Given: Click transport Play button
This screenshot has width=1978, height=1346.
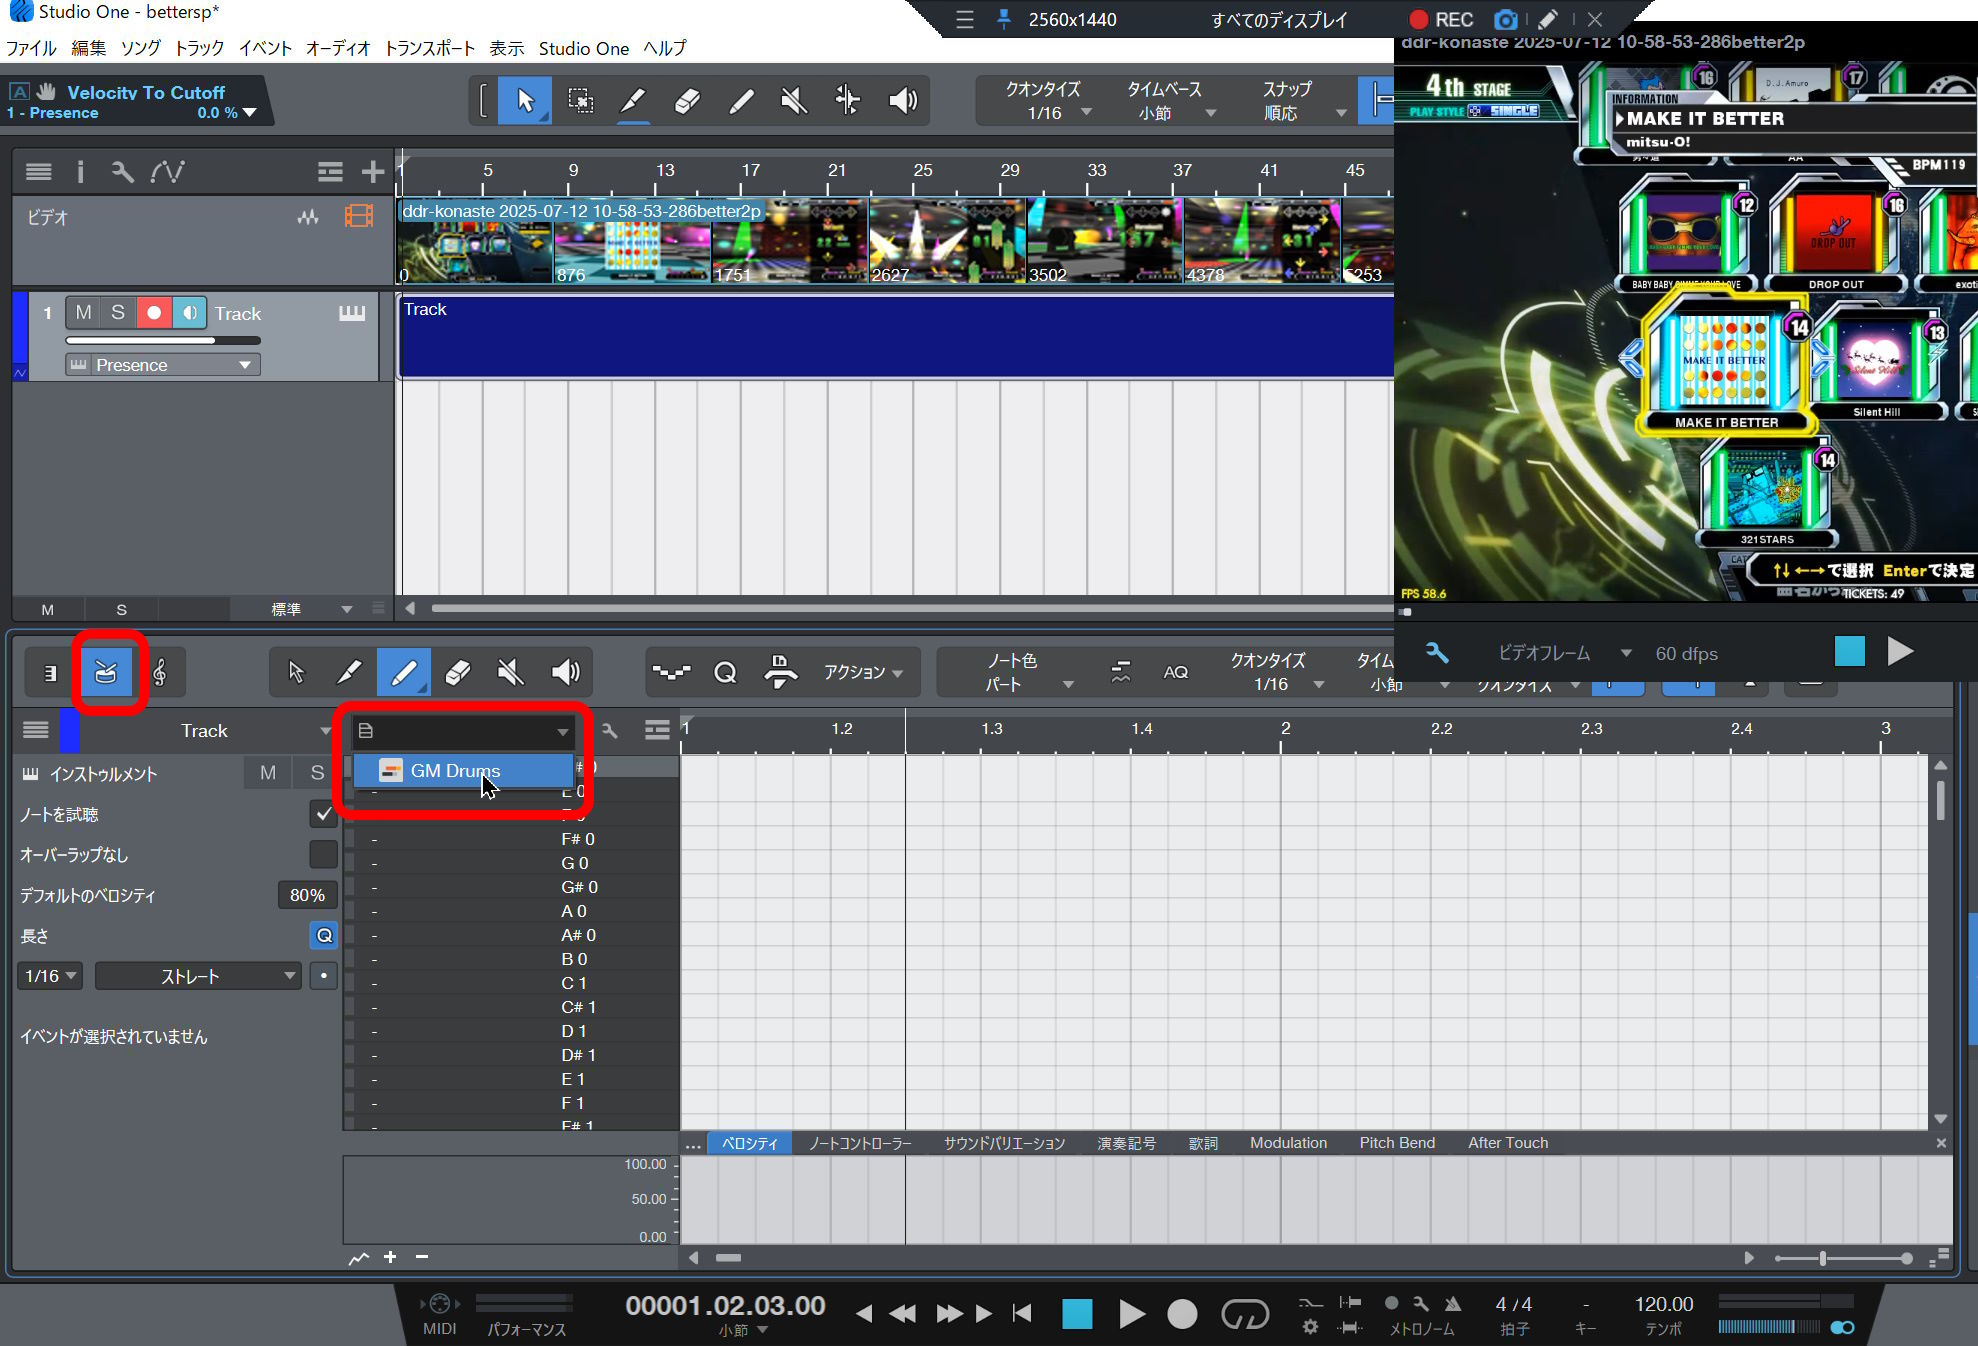Looking at the screenshot, I should (1131, 1313).
